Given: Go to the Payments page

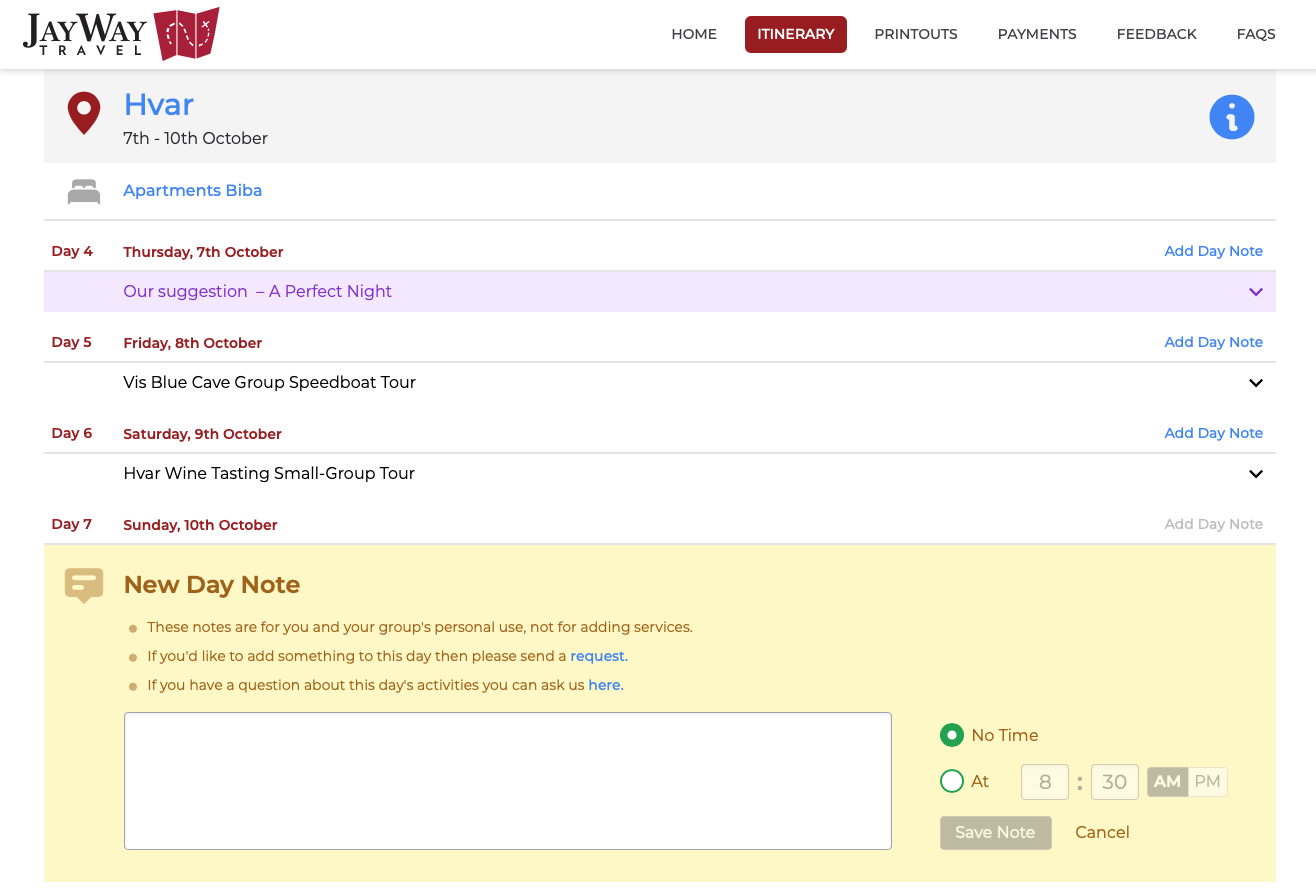Looking at the screenshot, I should click(x=1037, y=34).
